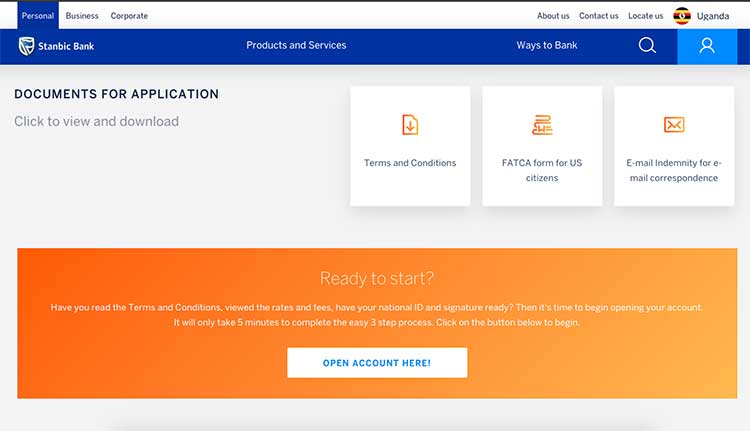Click the 'DOCUMENTS FOR APPLICATION' heading
The width and height of the screenshot is (750, 431).
click(116, 94)
